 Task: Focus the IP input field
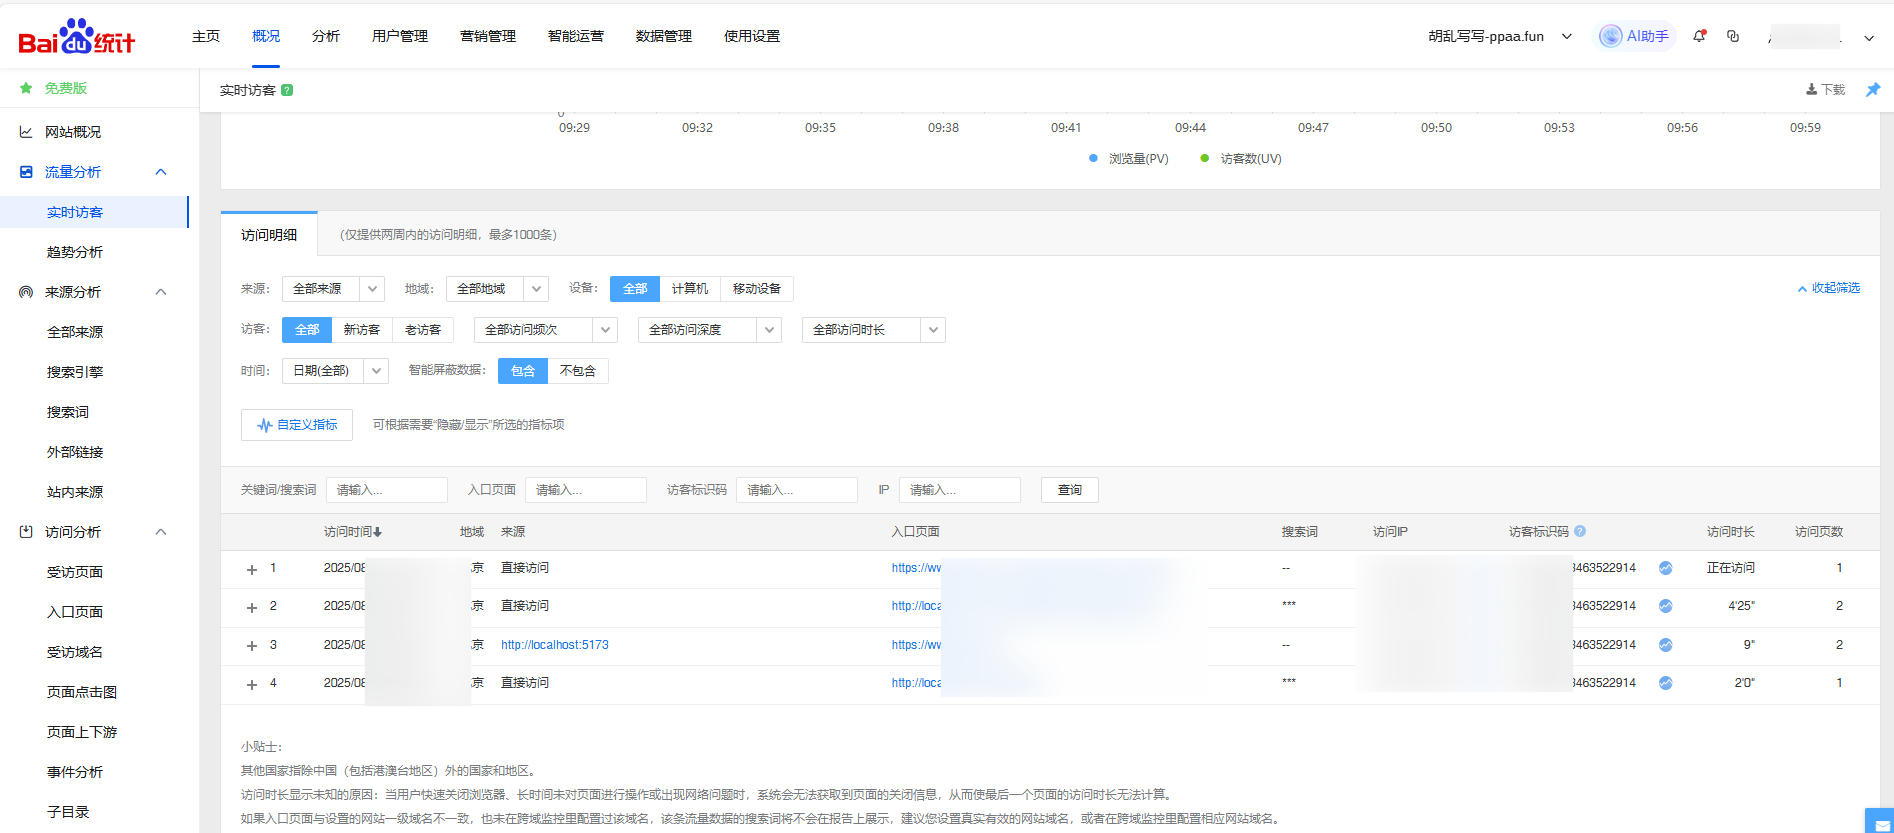[x=960, y=490]
